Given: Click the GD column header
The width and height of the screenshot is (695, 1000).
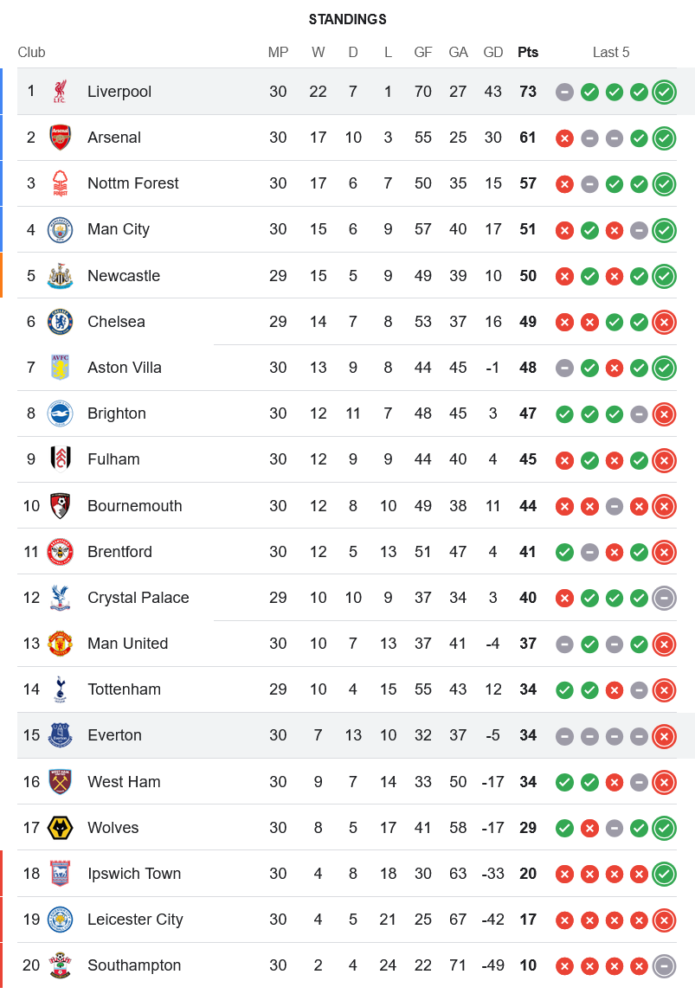Looking at the screenshot, I should tap(493, 52).
